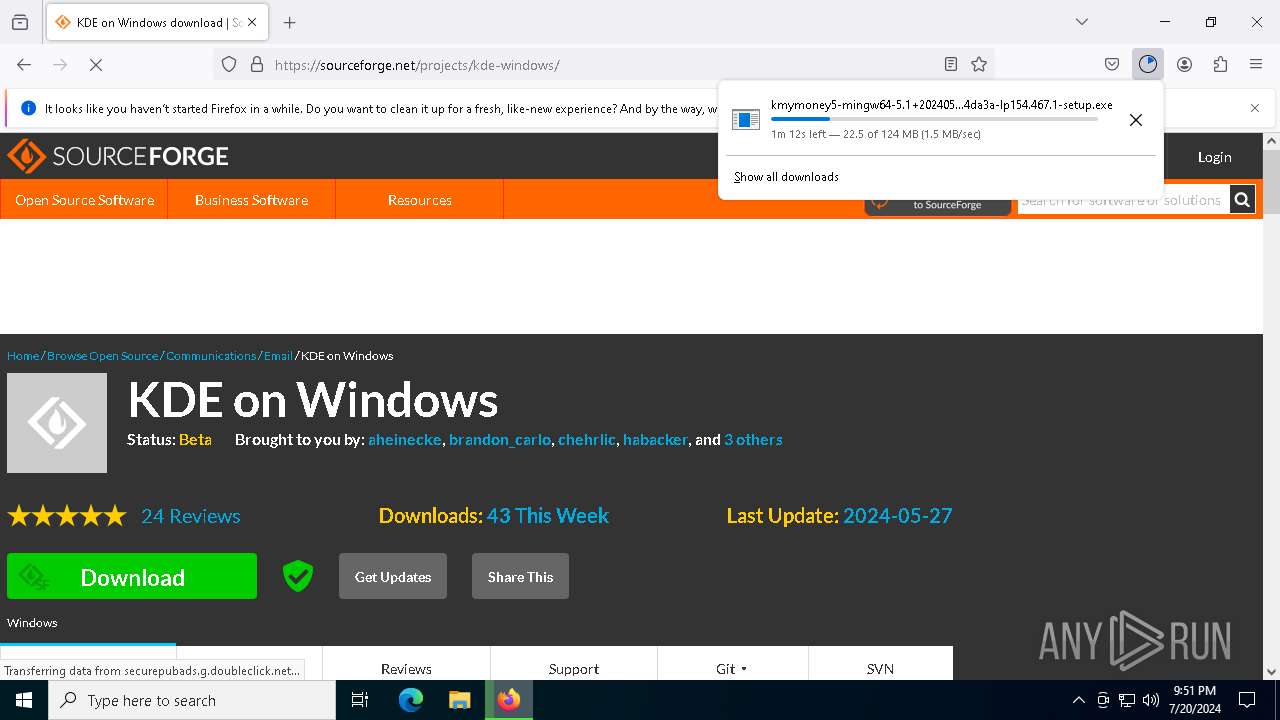
Task: Open Microsoft Edge from the taskbar
Action: pos(411,700)
